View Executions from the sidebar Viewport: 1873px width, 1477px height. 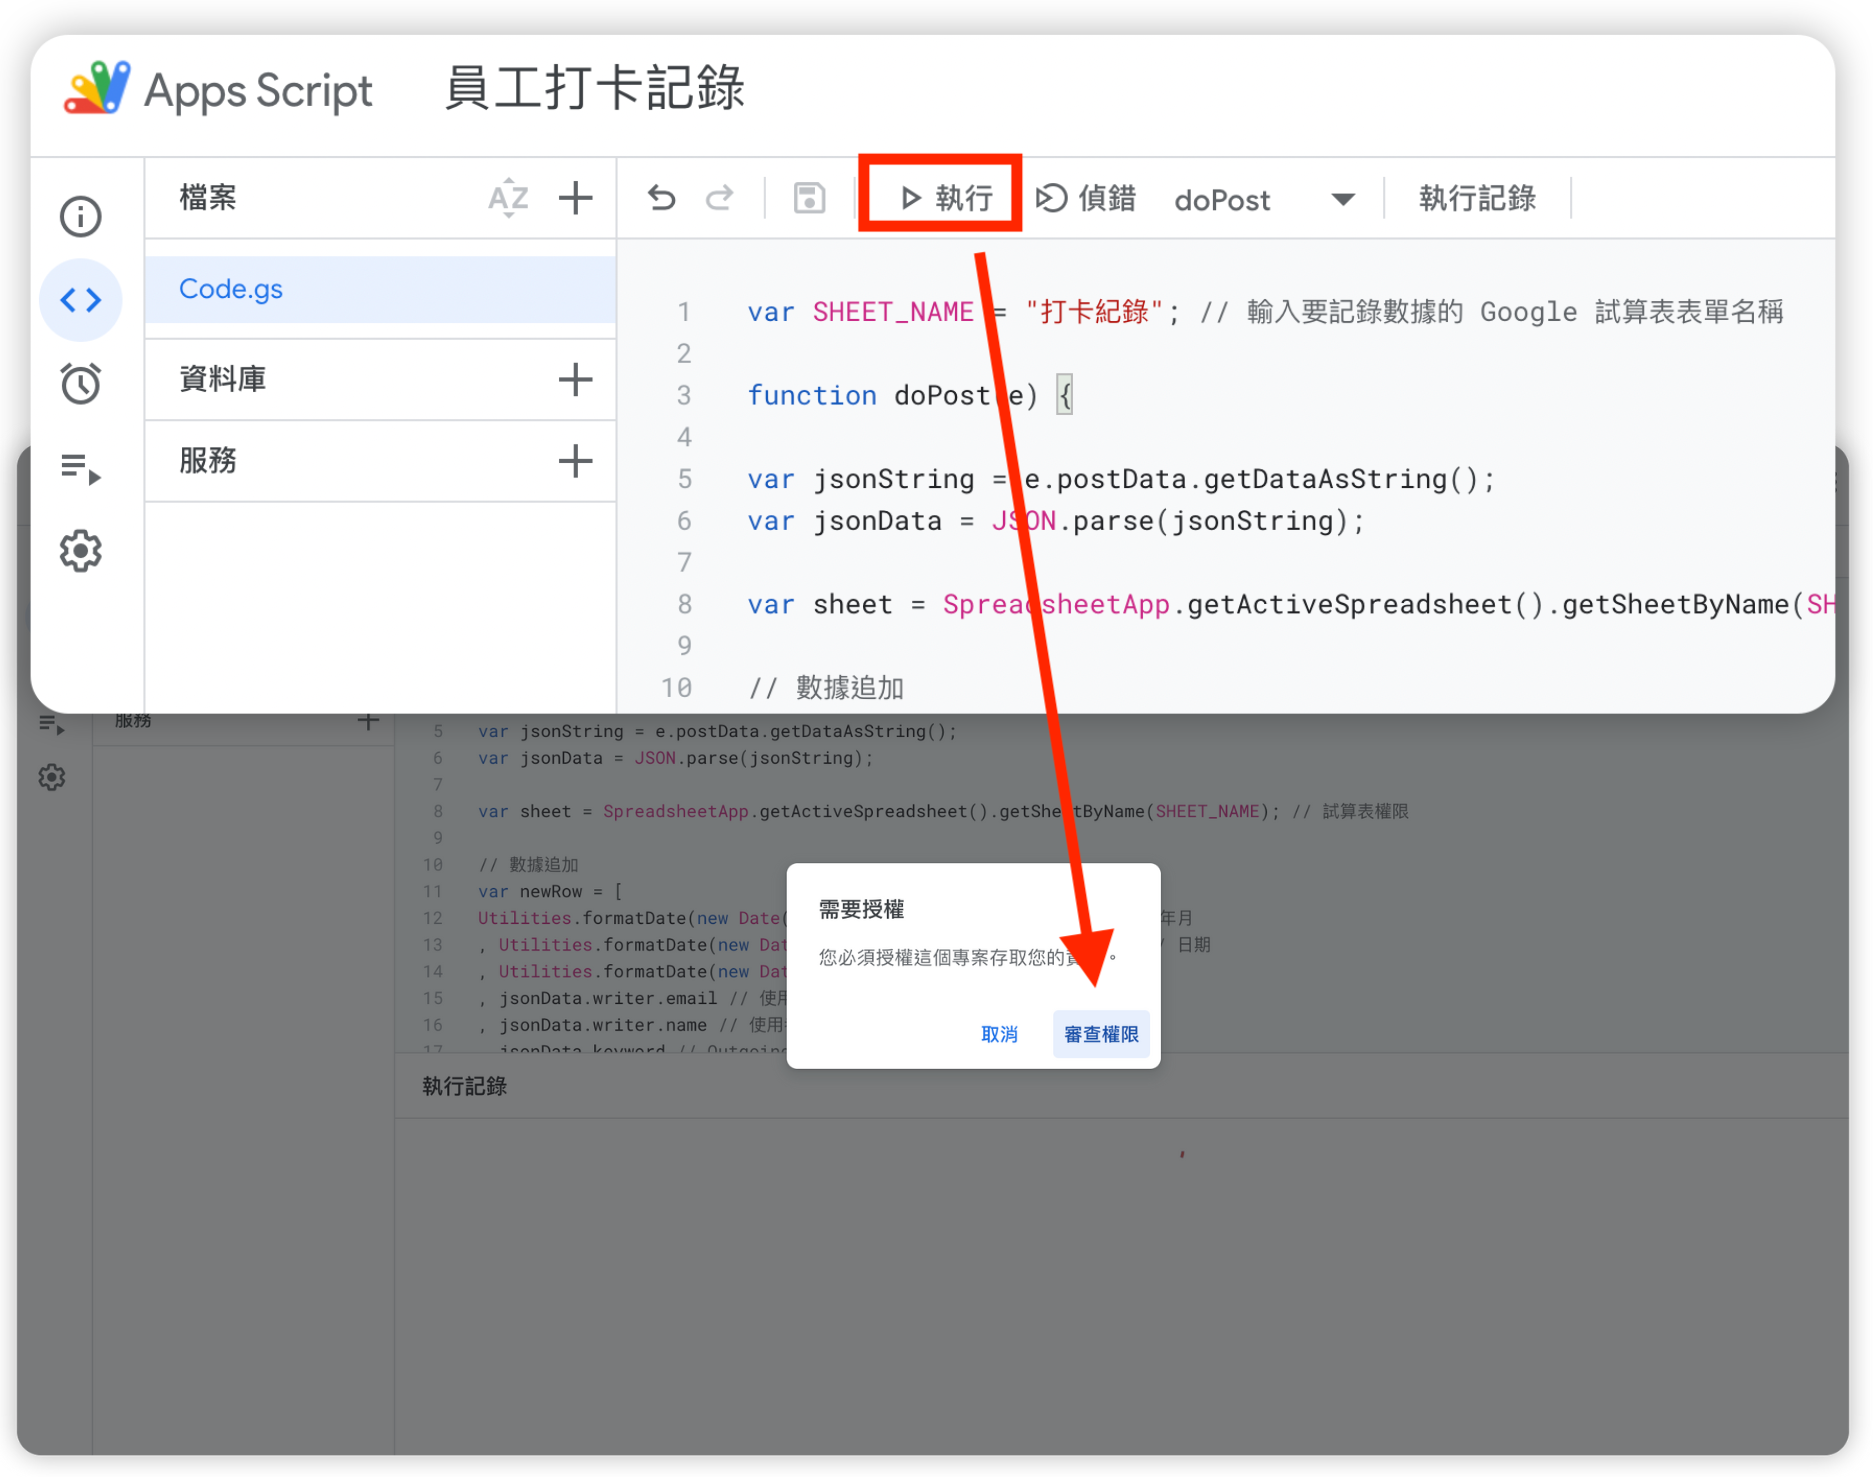click(80, 467)
